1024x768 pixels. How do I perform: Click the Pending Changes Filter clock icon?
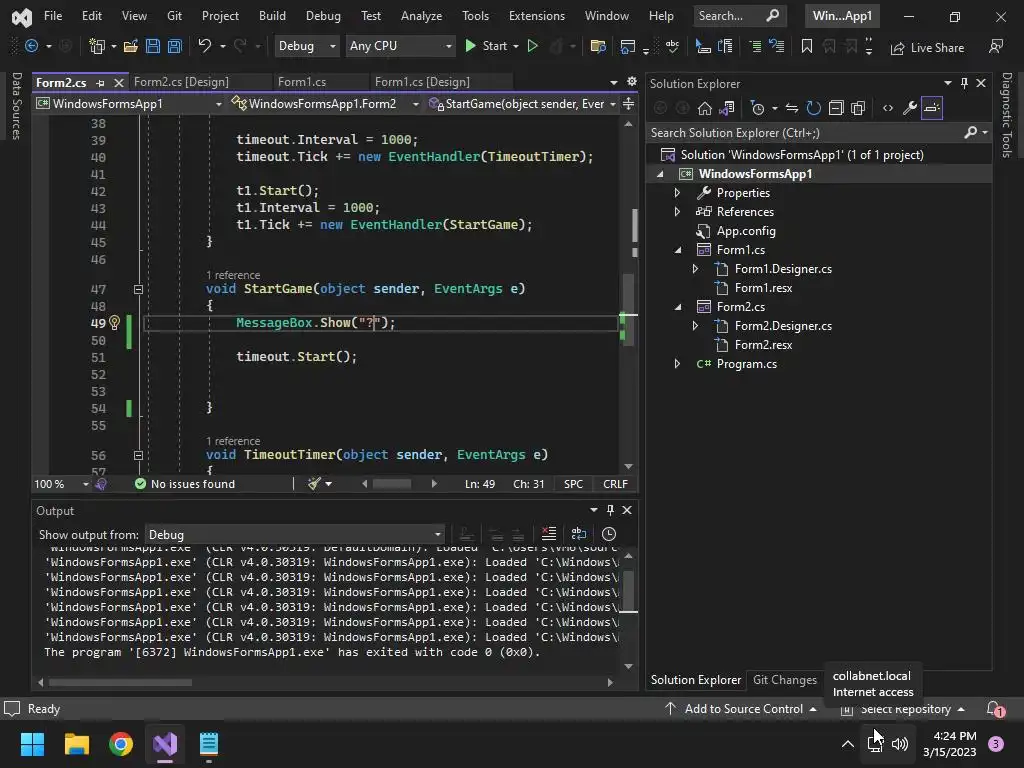[758, 108]
